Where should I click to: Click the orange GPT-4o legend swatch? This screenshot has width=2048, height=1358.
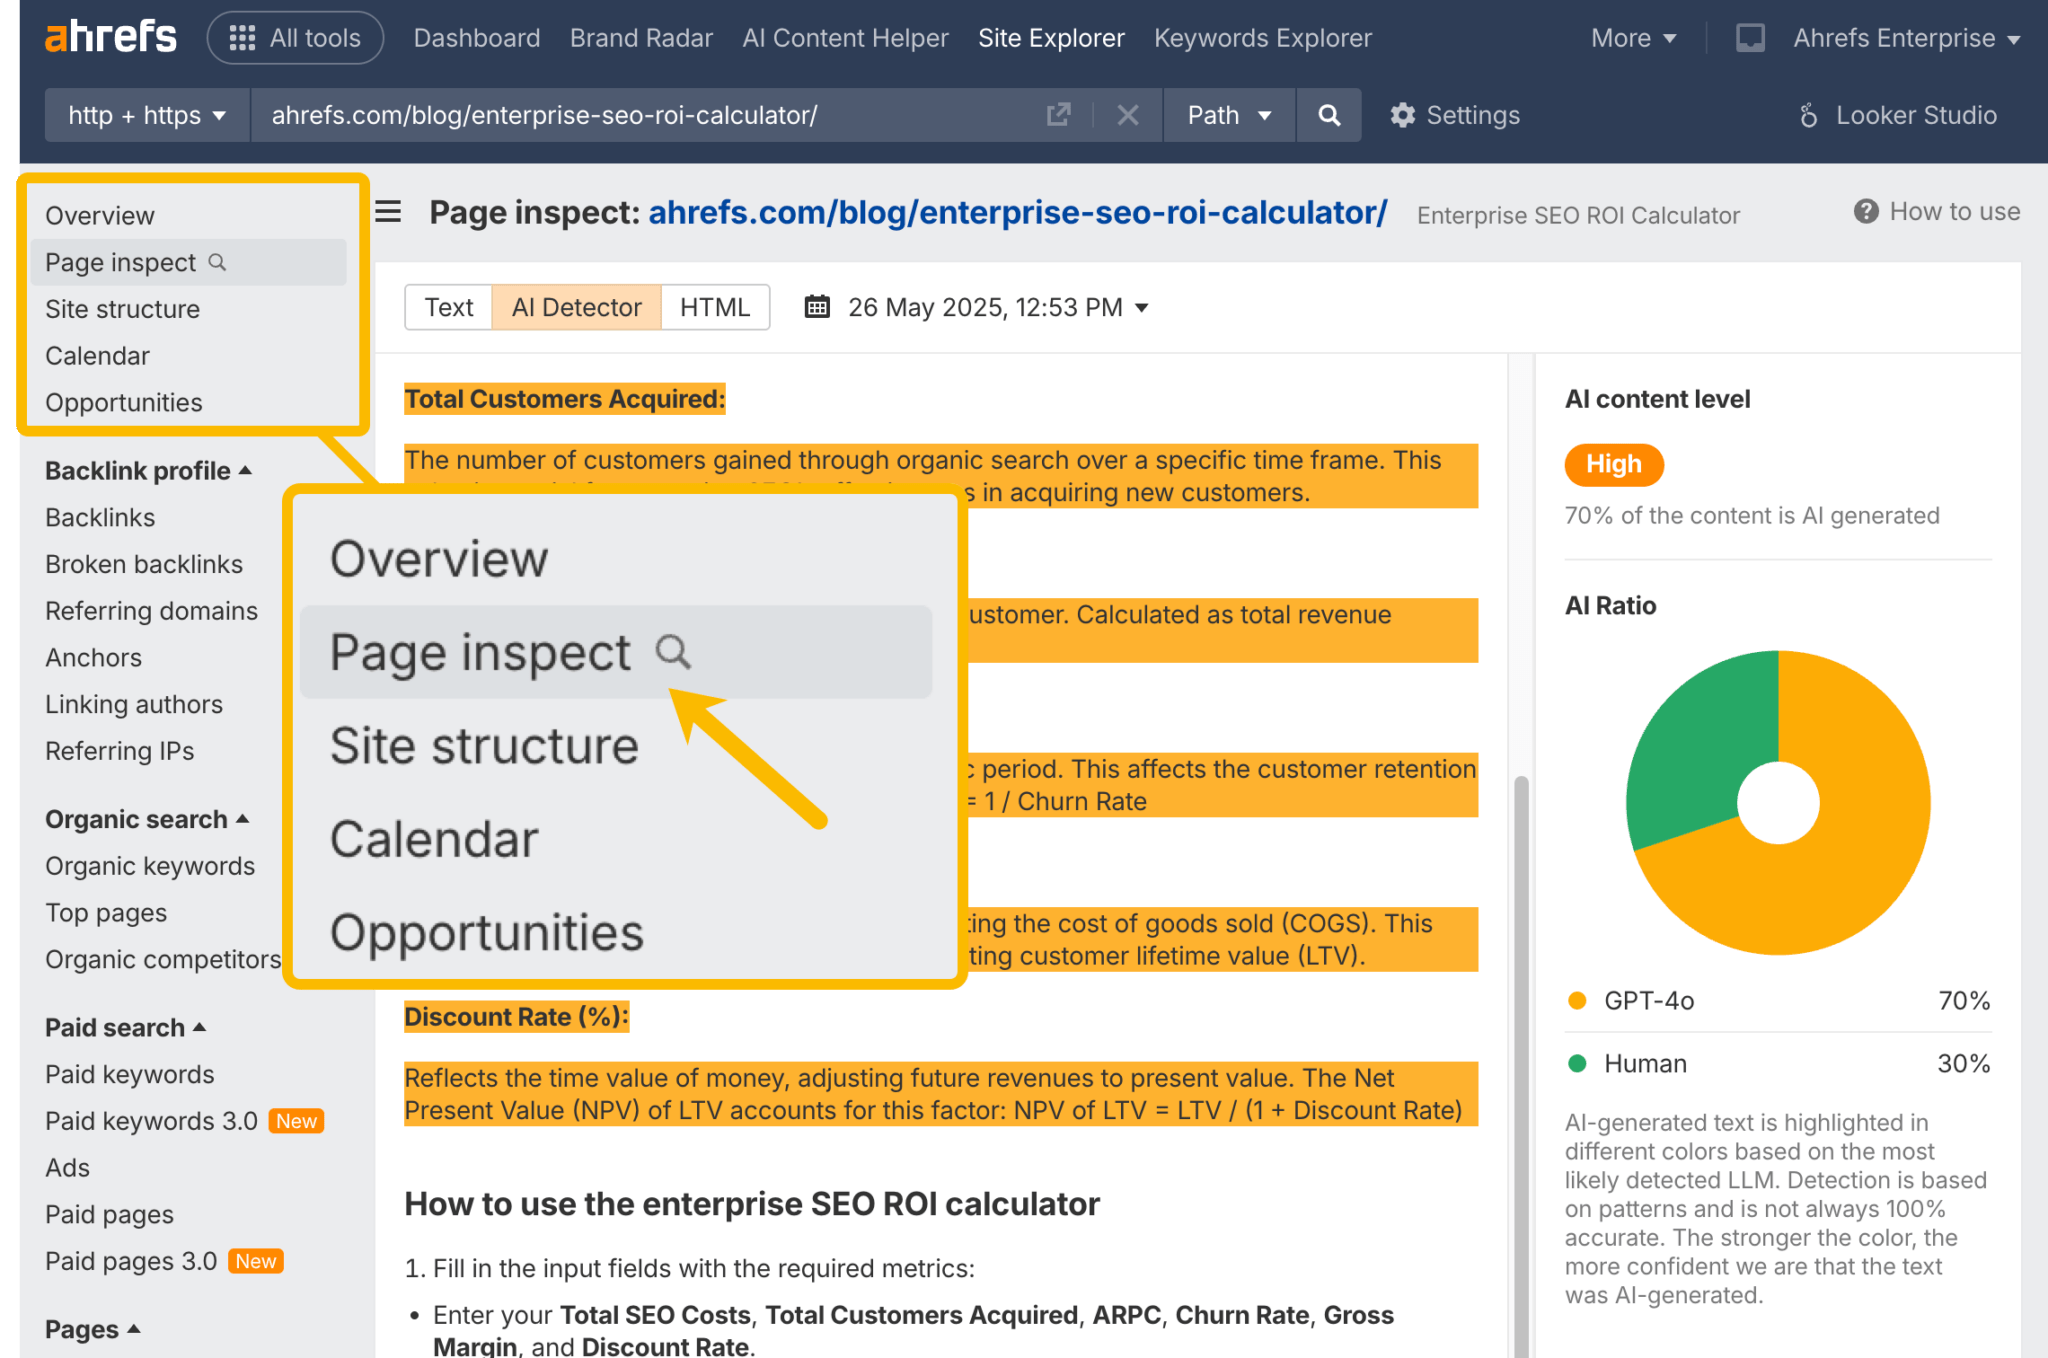click(x=1576, y=1000)
